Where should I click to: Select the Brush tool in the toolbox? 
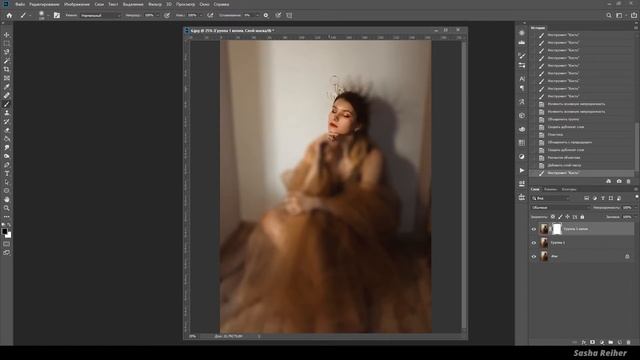click(7, 104)
